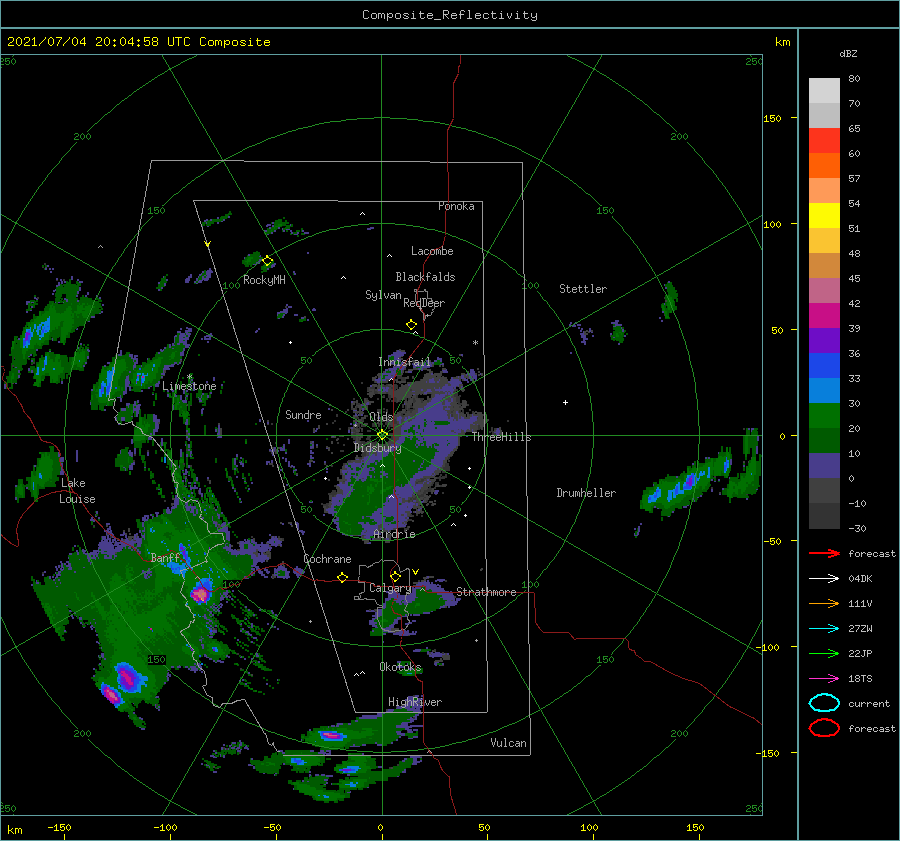Click the Vulcan city label

[509, 743]
